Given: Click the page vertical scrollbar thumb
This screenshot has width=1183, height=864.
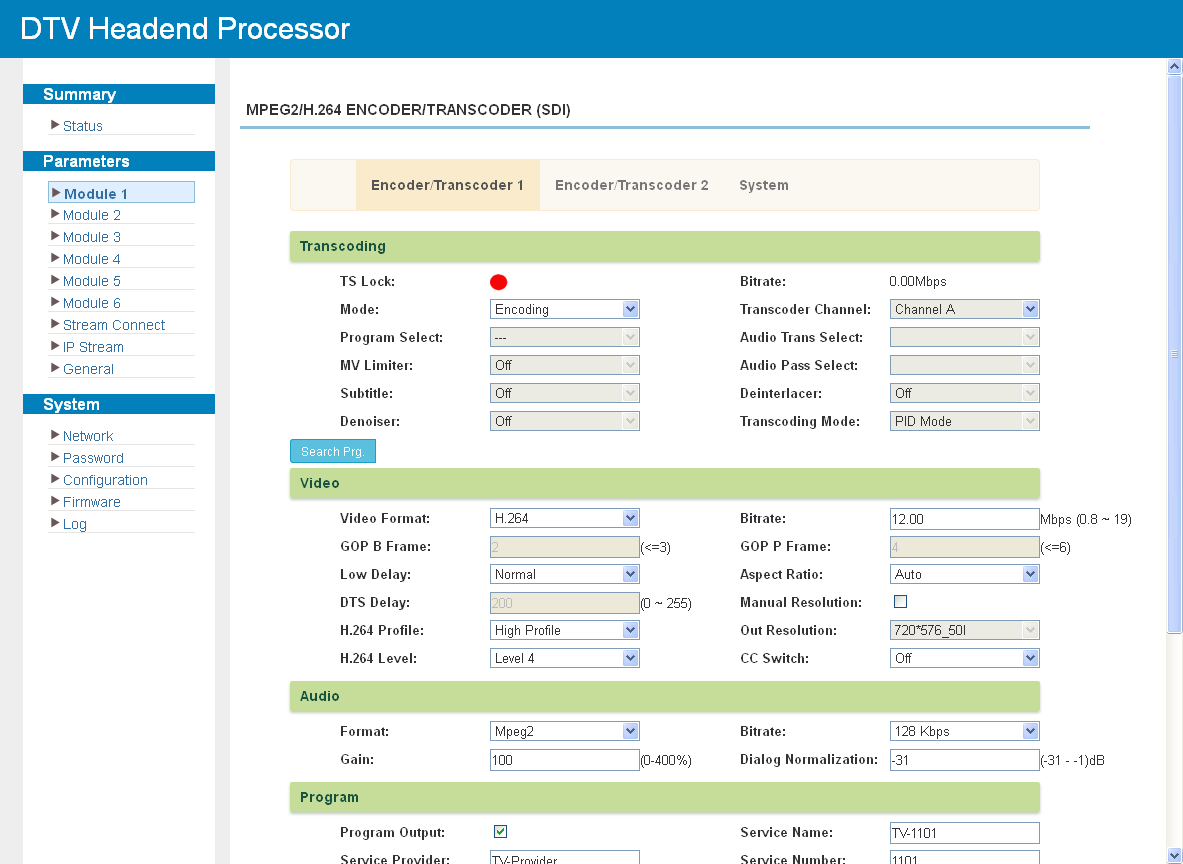Looking at the screenshot, I should tap(1174, 353).
